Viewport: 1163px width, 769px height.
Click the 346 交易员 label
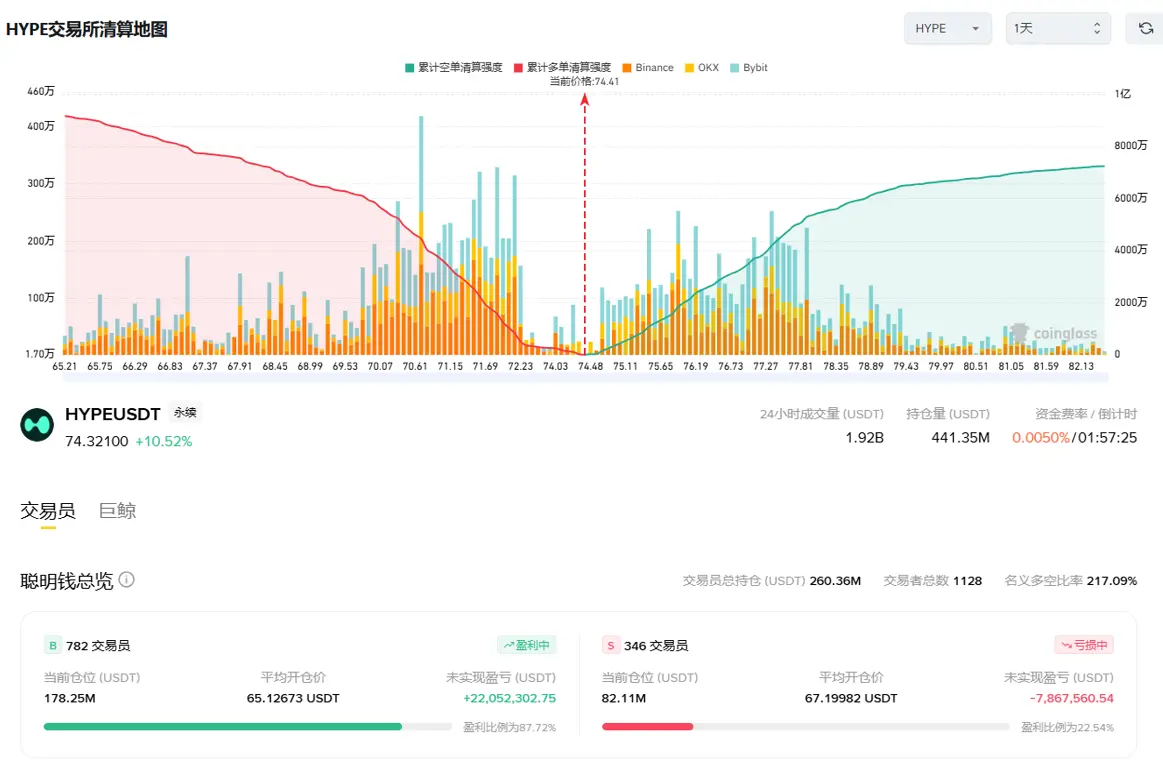656,645
